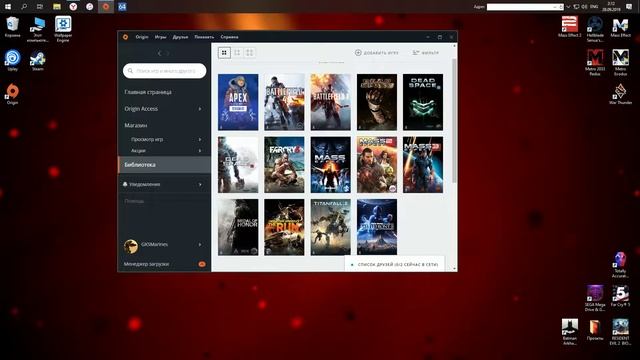Select the Titanfall 2 tile

(331, 227)
